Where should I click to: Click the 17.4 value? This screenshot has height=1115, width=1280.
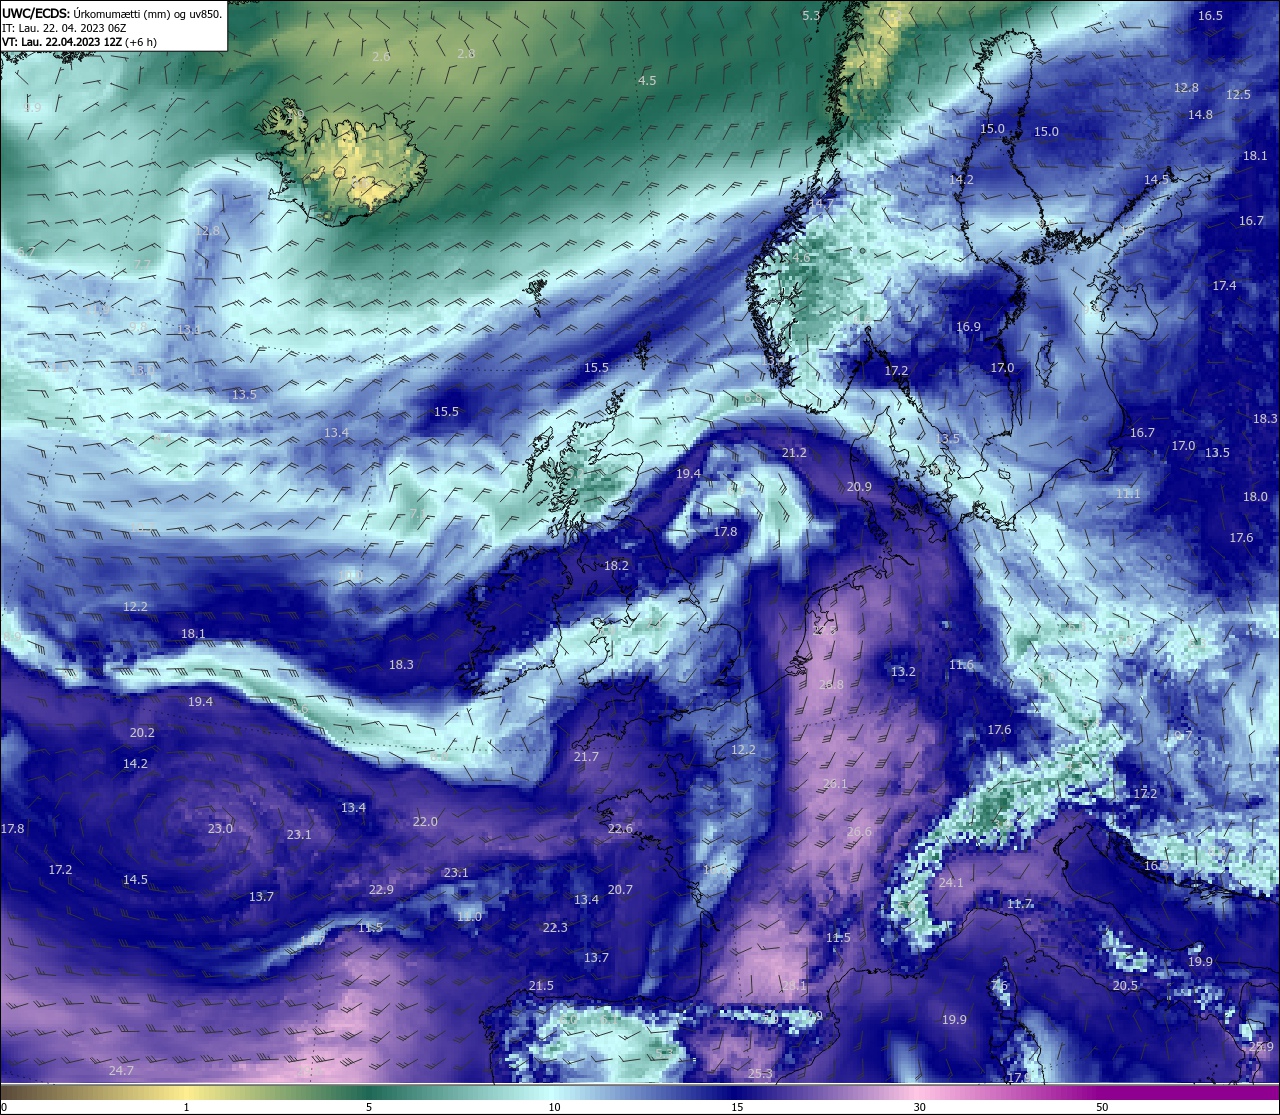tap(1224, 286)
